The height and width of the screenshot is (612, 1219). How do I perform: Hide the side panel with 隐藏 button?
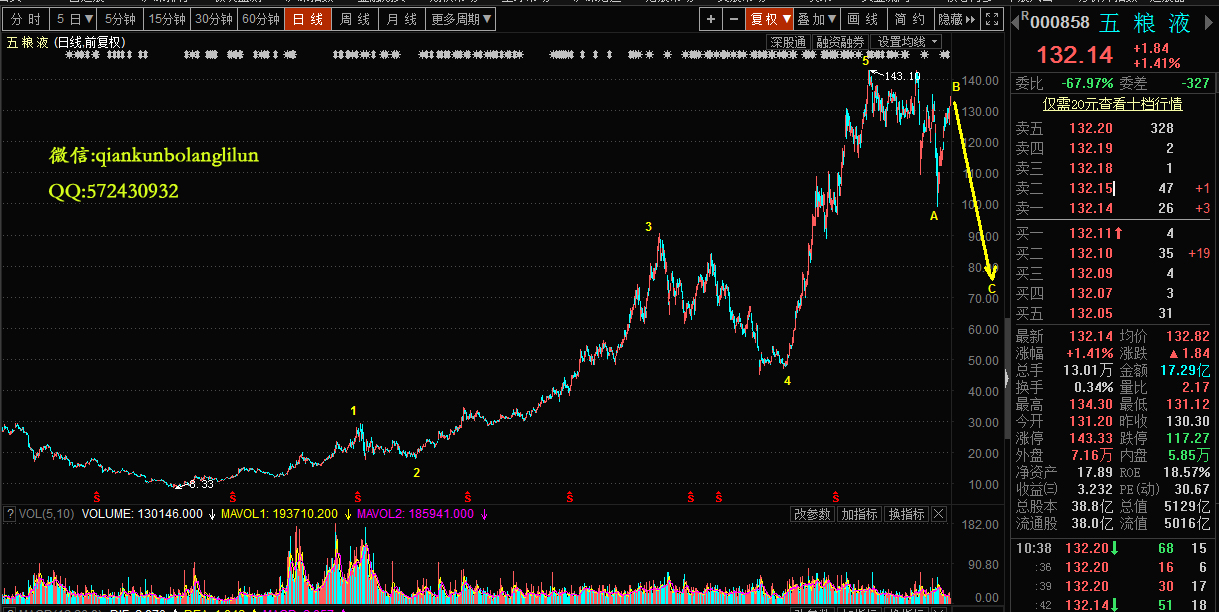pos(956,19)
